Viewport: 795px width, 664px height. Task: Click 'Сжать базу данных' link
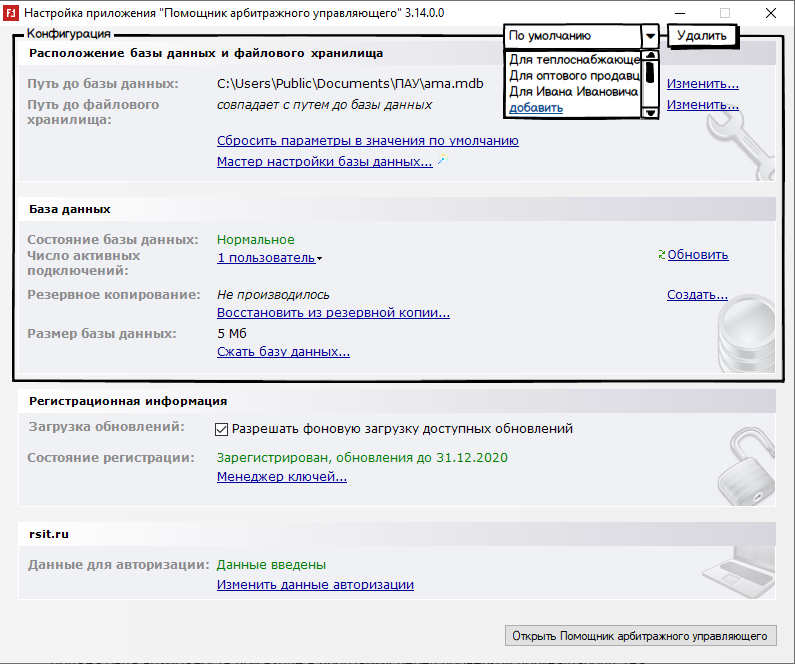click(283, 352)
